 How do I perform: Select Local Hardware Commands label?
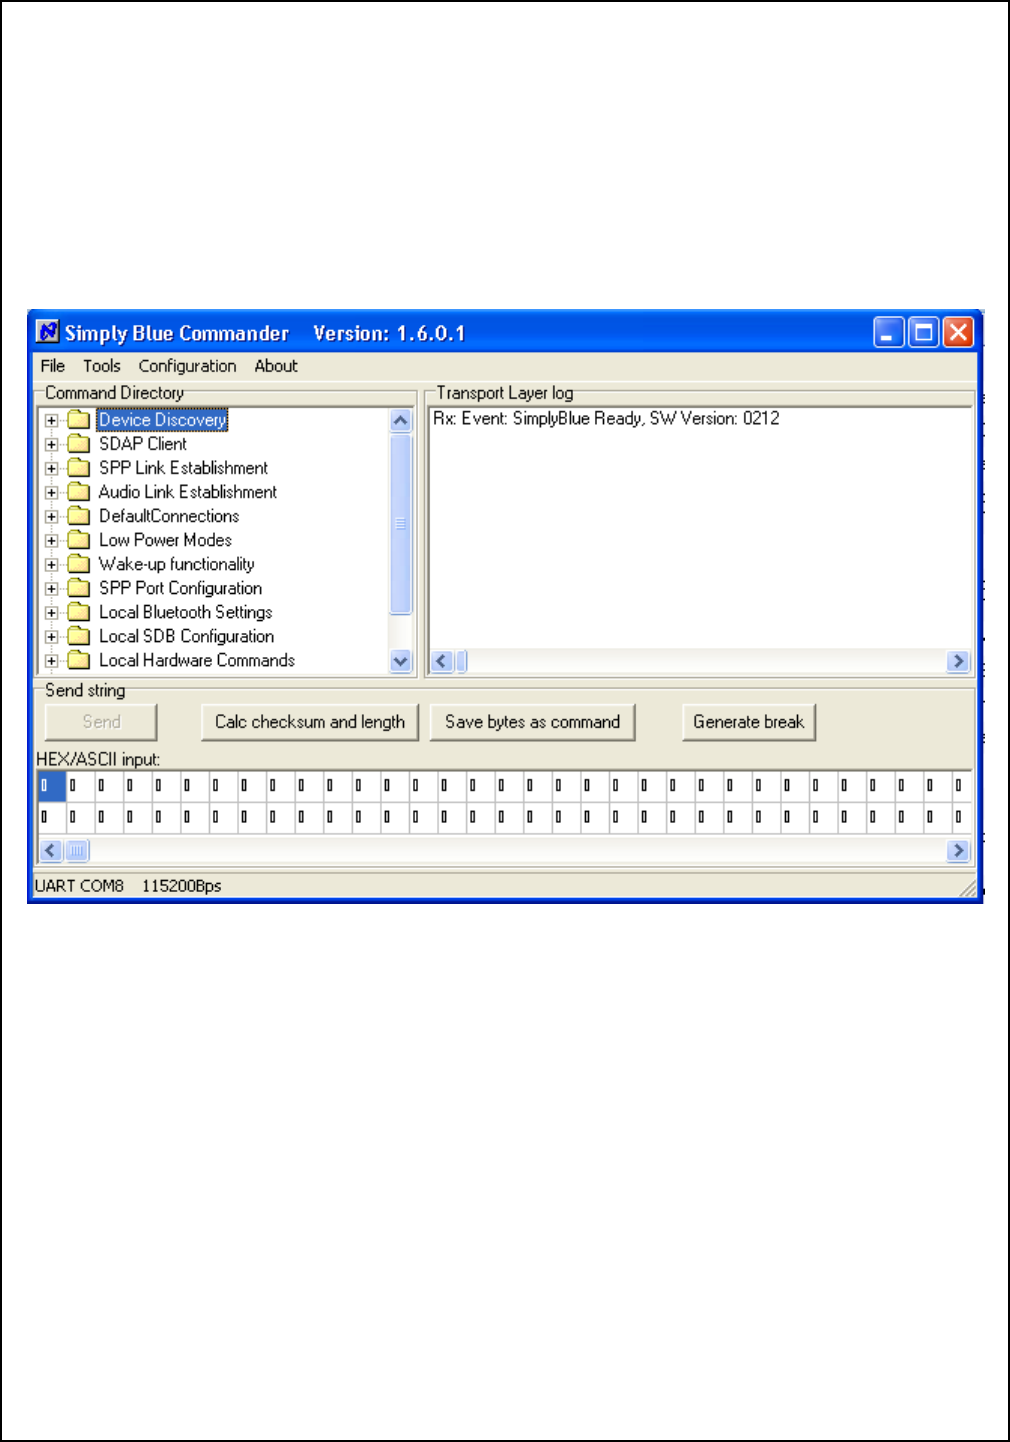point(197,660)
